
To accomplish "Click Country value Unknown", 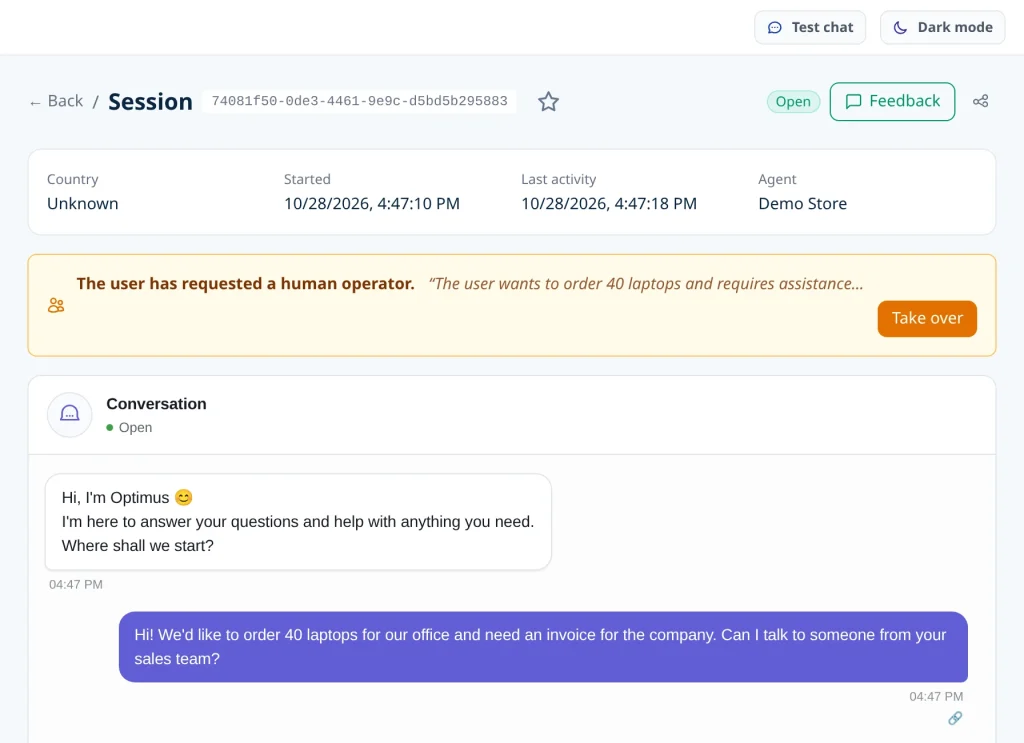I will 82,204.
